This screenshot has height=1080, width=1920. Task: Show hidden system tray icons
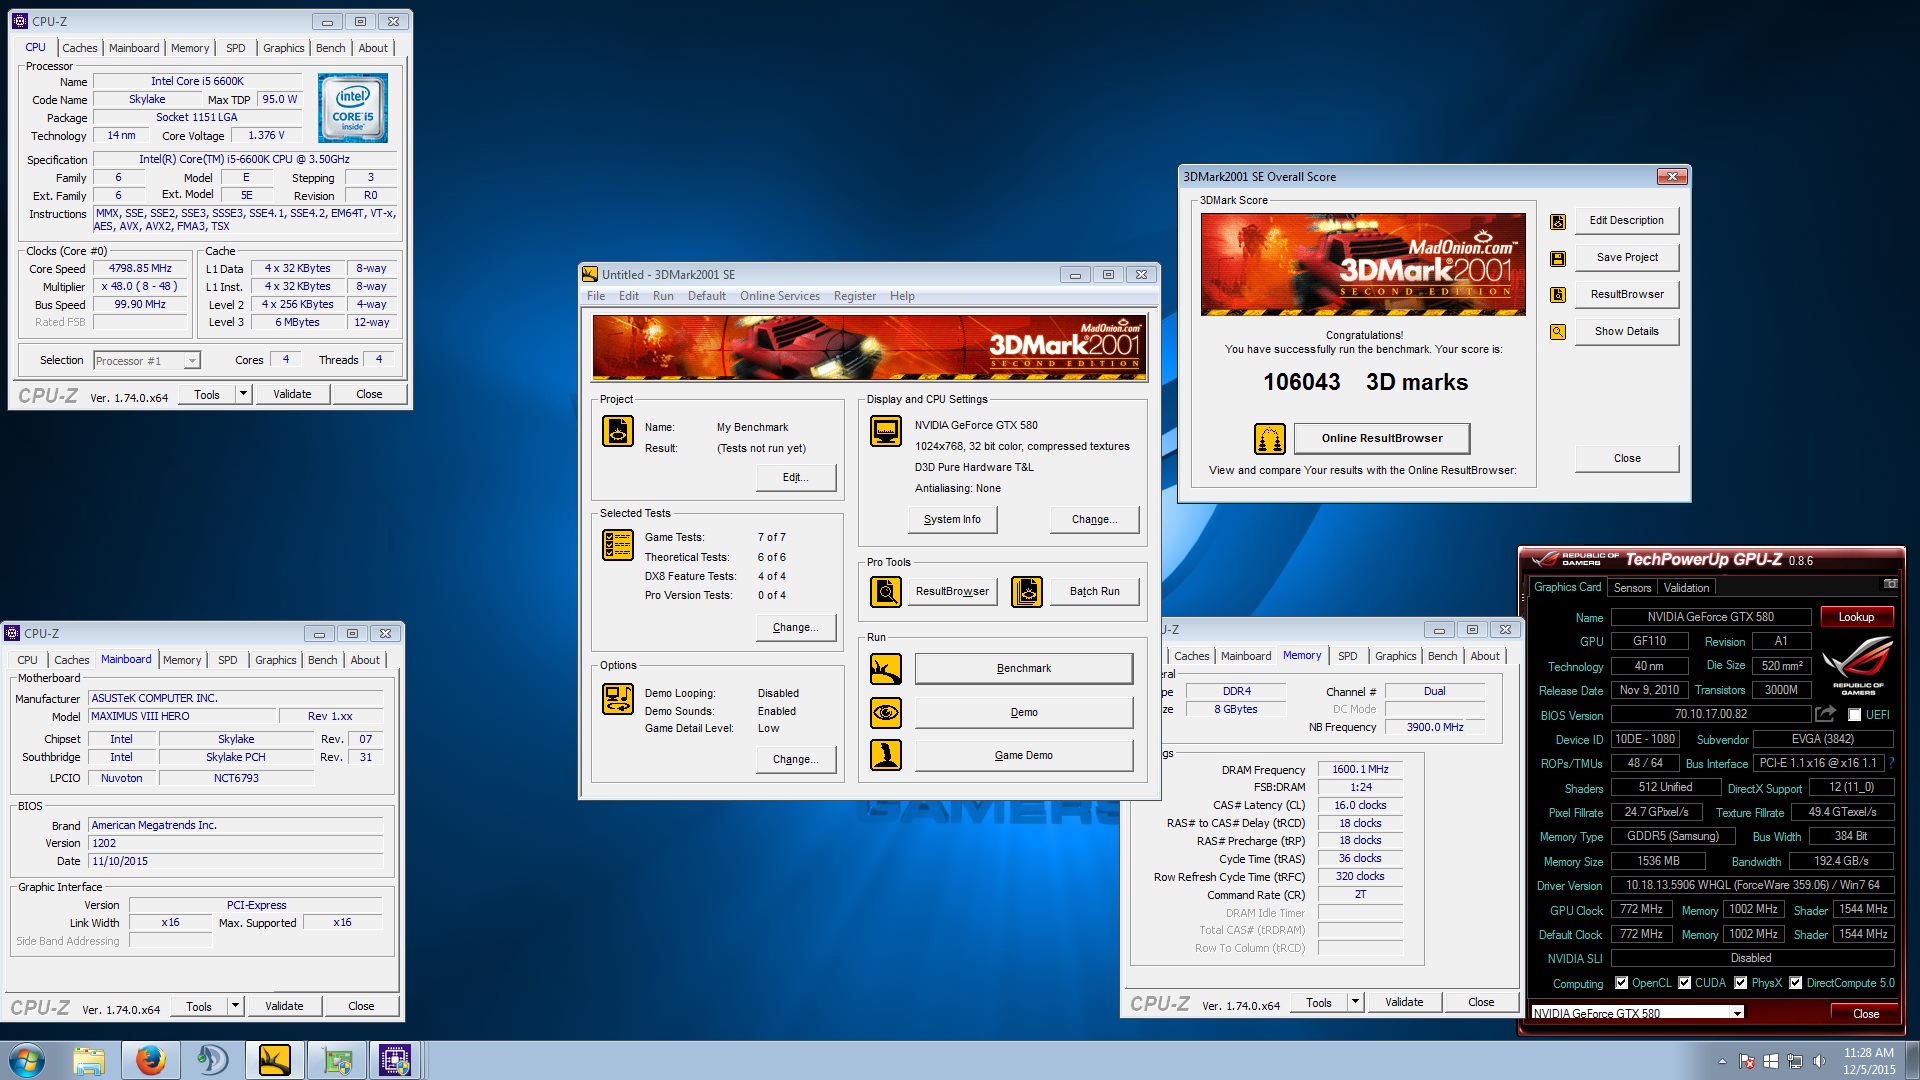1722,1061
